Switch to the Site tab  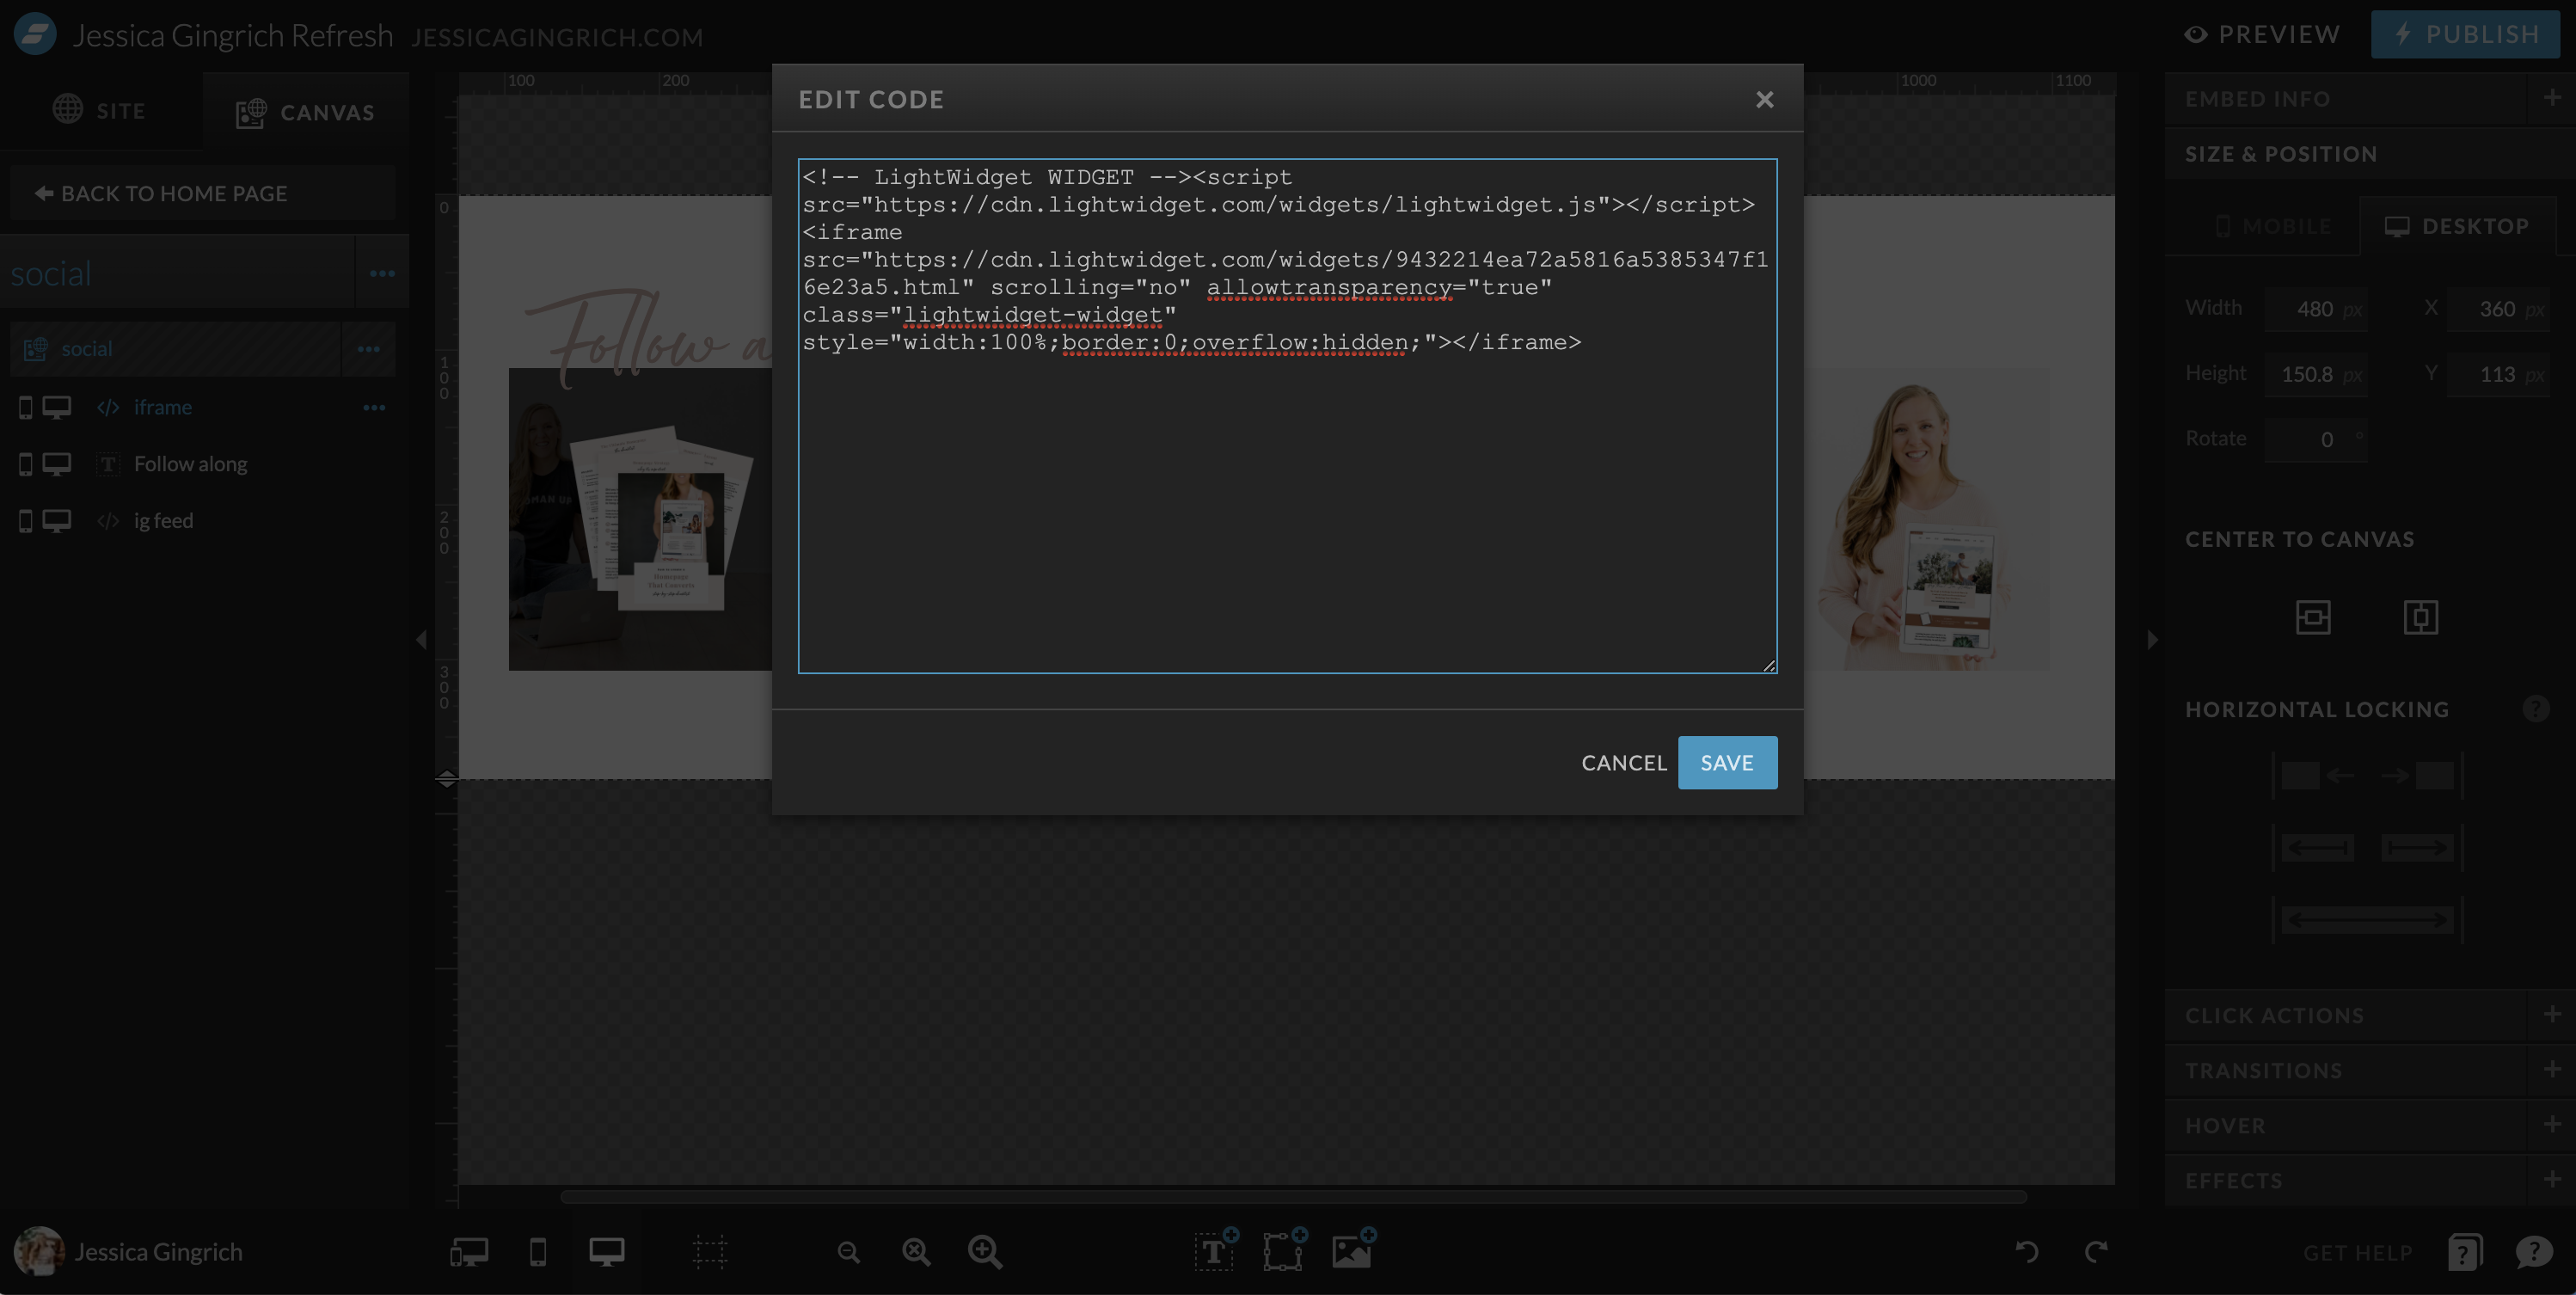[x=99, y=110]
